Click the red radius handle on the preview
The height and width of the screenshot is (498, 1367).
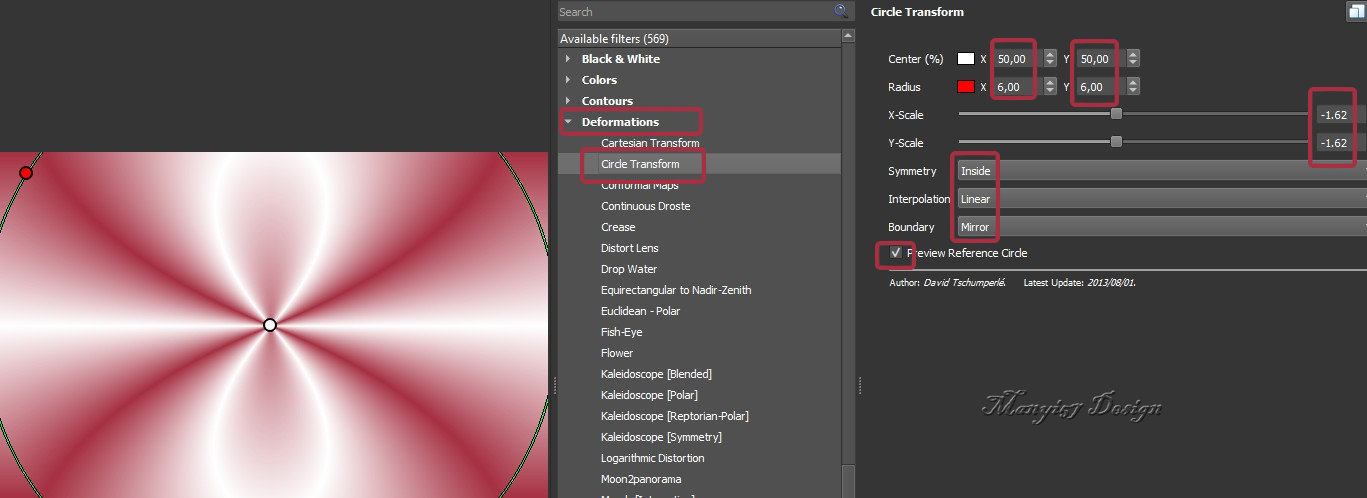(x=26, y=173)
